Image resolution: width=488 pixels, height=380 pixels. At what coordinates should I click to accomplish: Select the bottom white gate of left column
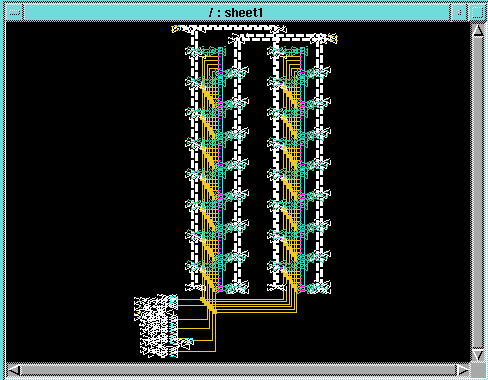tap(195, 287)
